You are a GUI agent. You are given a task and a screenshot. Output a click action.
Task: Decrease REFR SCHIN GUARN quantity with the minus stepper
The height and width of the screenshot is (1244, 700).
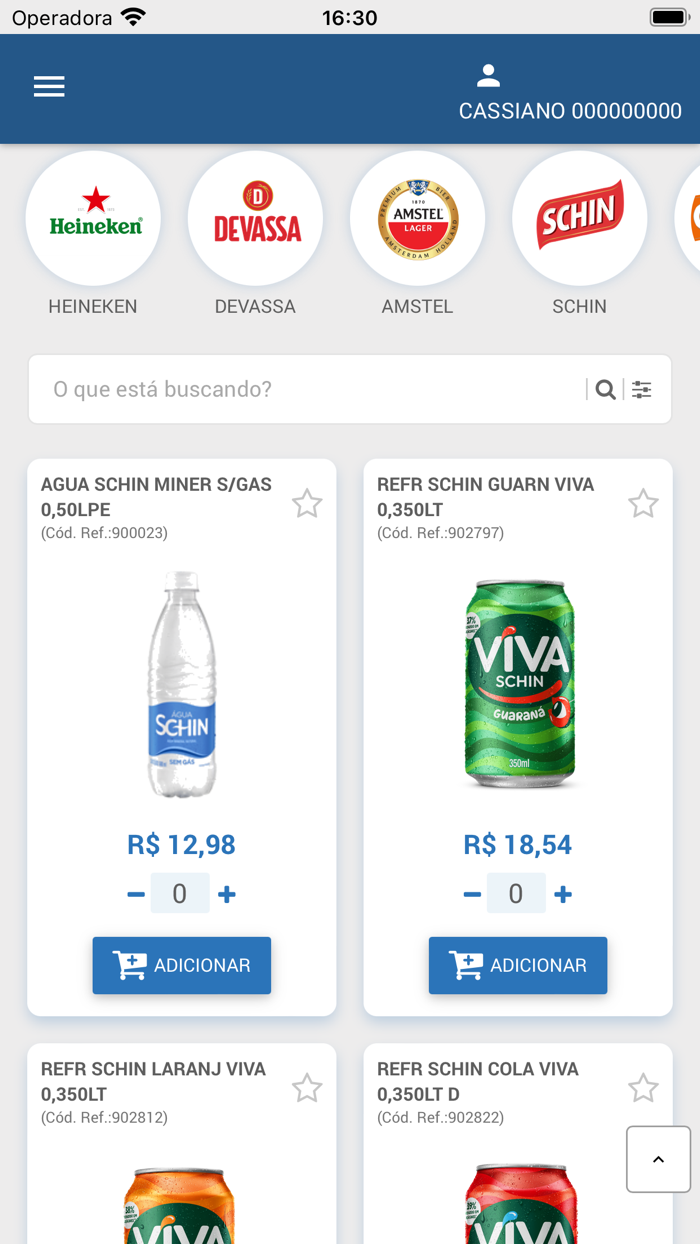click(471, 893)
